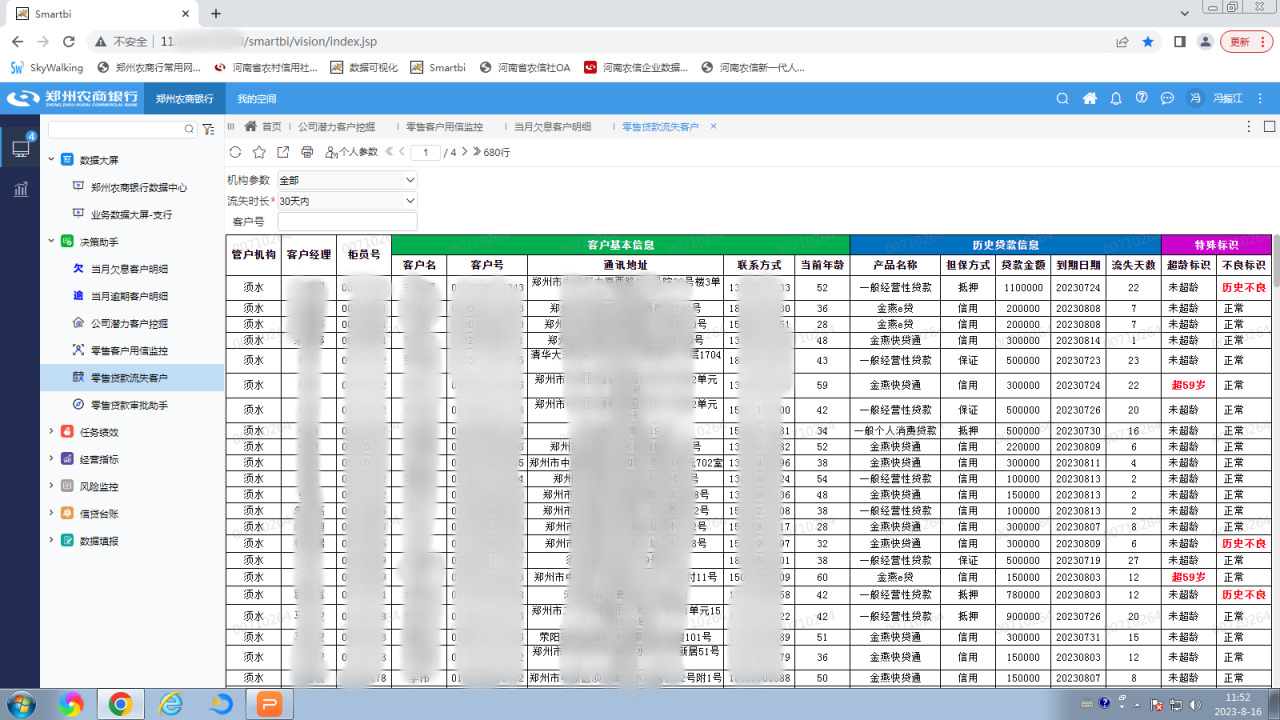The width and height of the screenshot is (1280, 720).
Task: Click the 个人参数 button
Action: (x=352, y=152)
